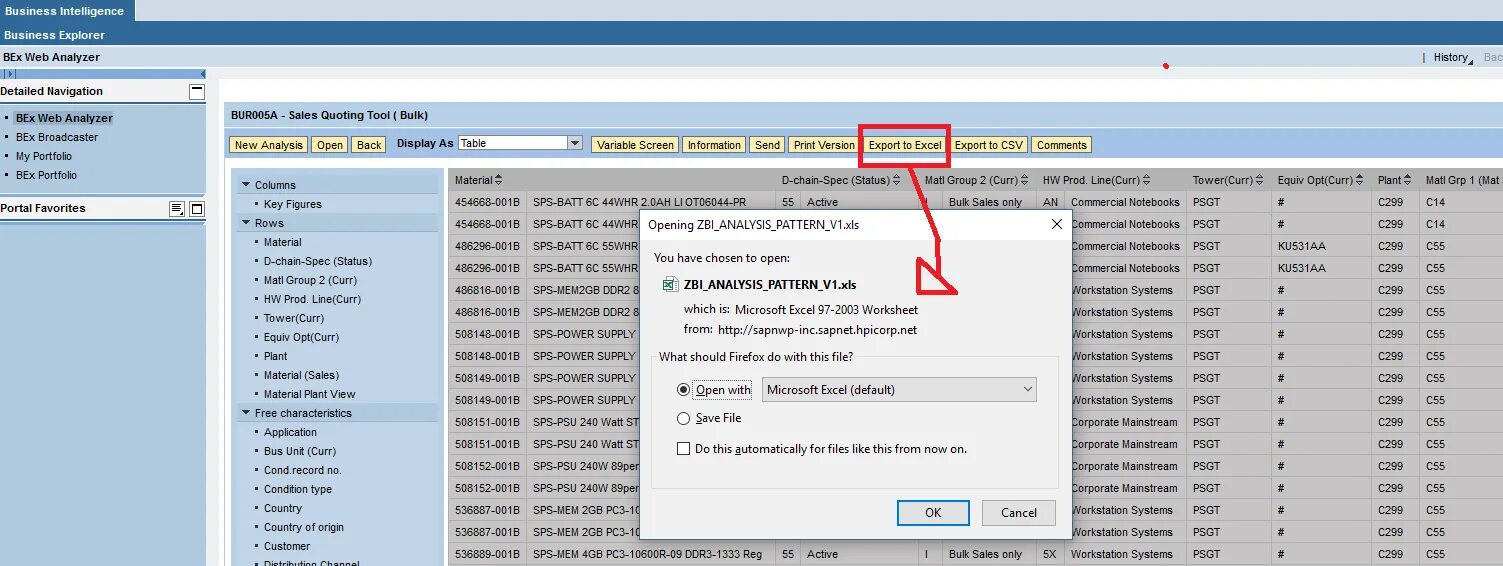This screenshot has height=566, width=1503.
Task: Sort by Plant column
Action: point(1410,180)
